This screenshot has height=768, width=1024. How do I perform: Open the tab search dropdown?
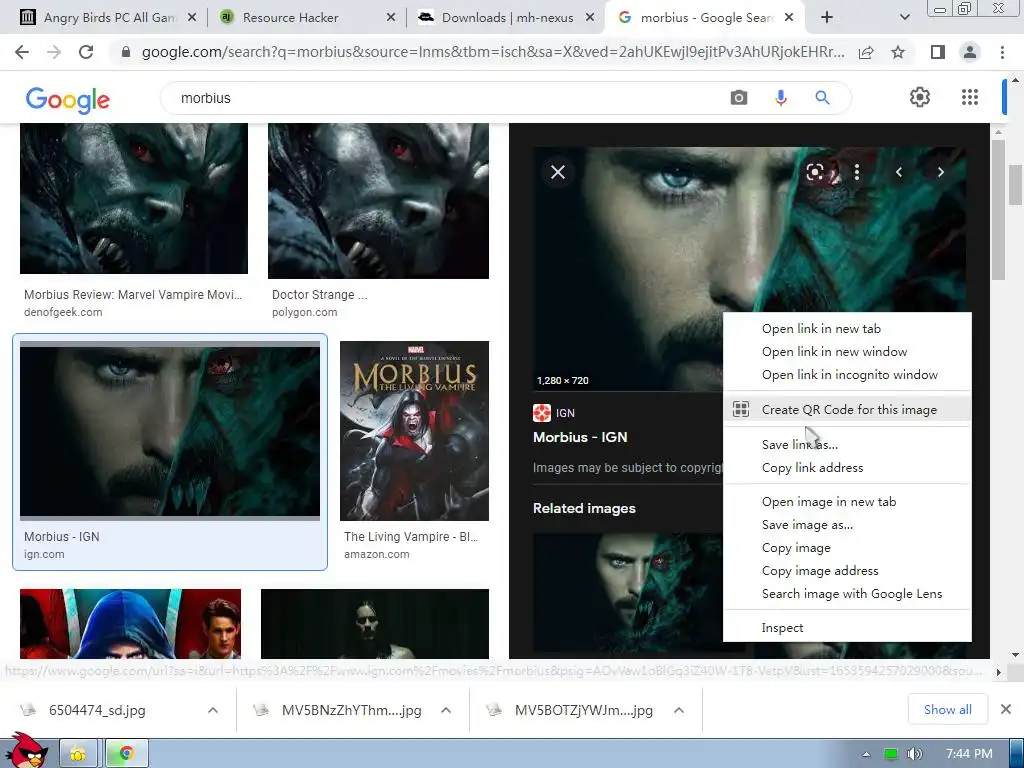904,18
